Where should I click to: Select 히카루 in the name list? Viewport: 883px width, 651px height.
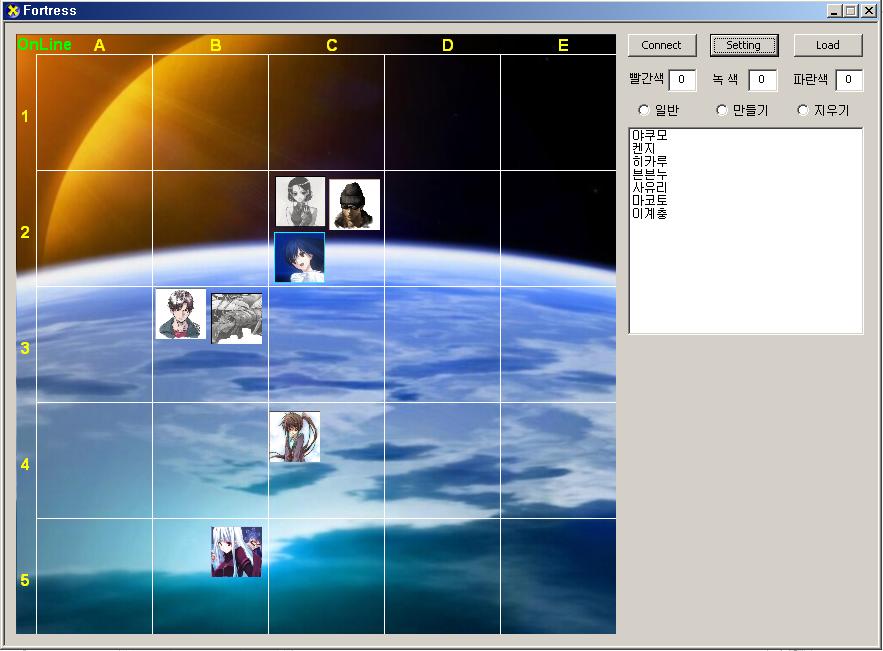[649, 161]
